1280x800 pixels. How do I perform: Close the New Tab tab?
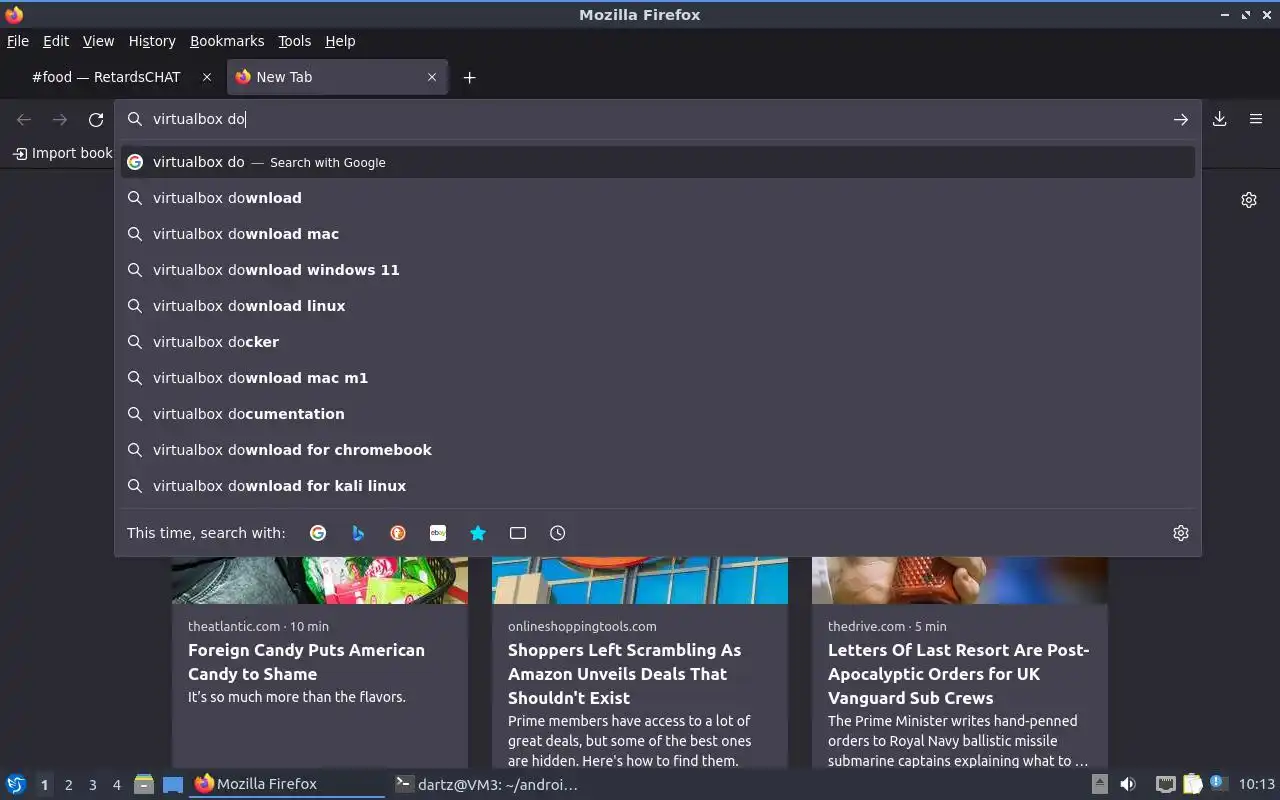[432, 77]
